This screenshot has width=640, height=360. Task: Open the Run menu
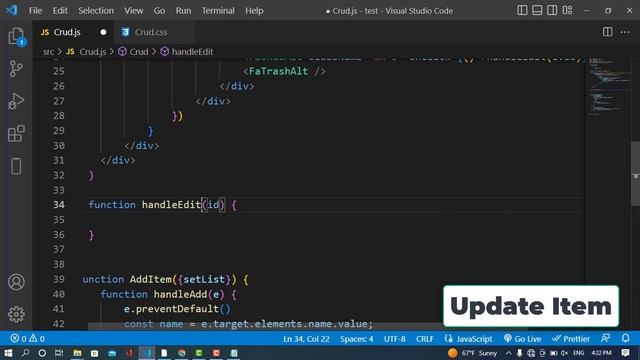pos(183,11)
